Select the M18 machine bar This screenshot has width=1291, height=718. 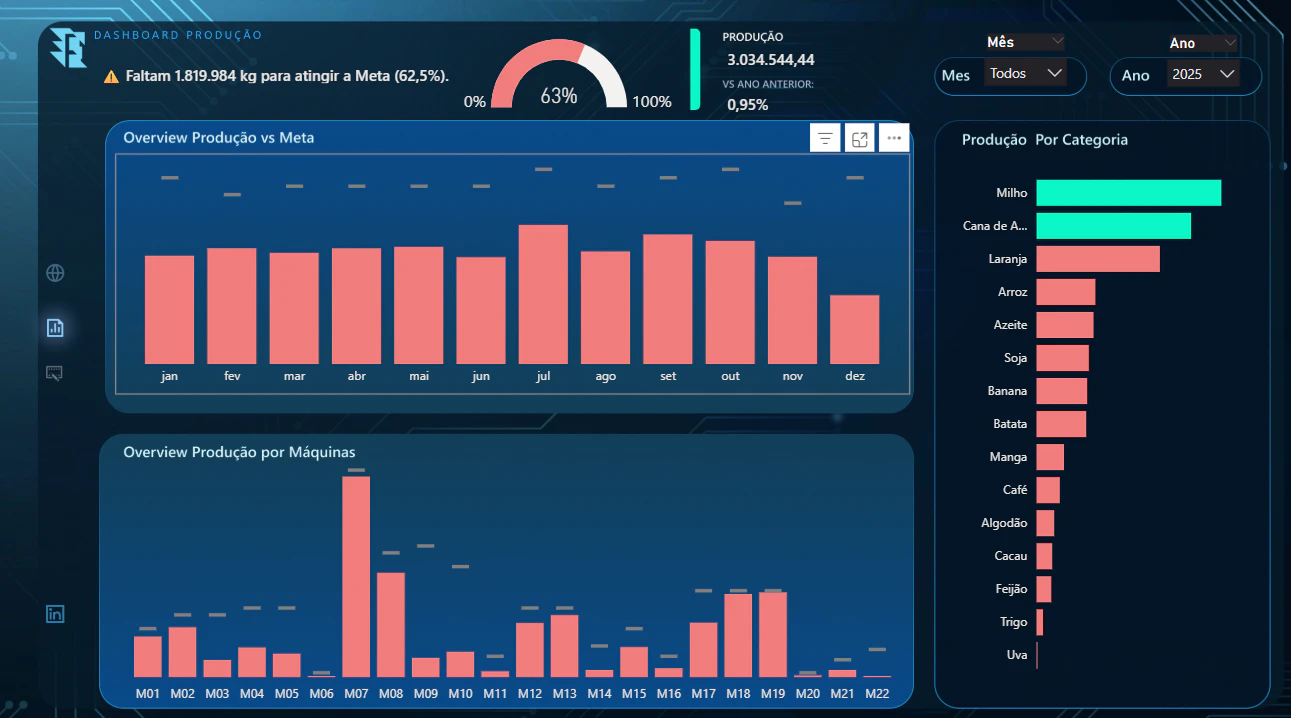click(738, 636)
